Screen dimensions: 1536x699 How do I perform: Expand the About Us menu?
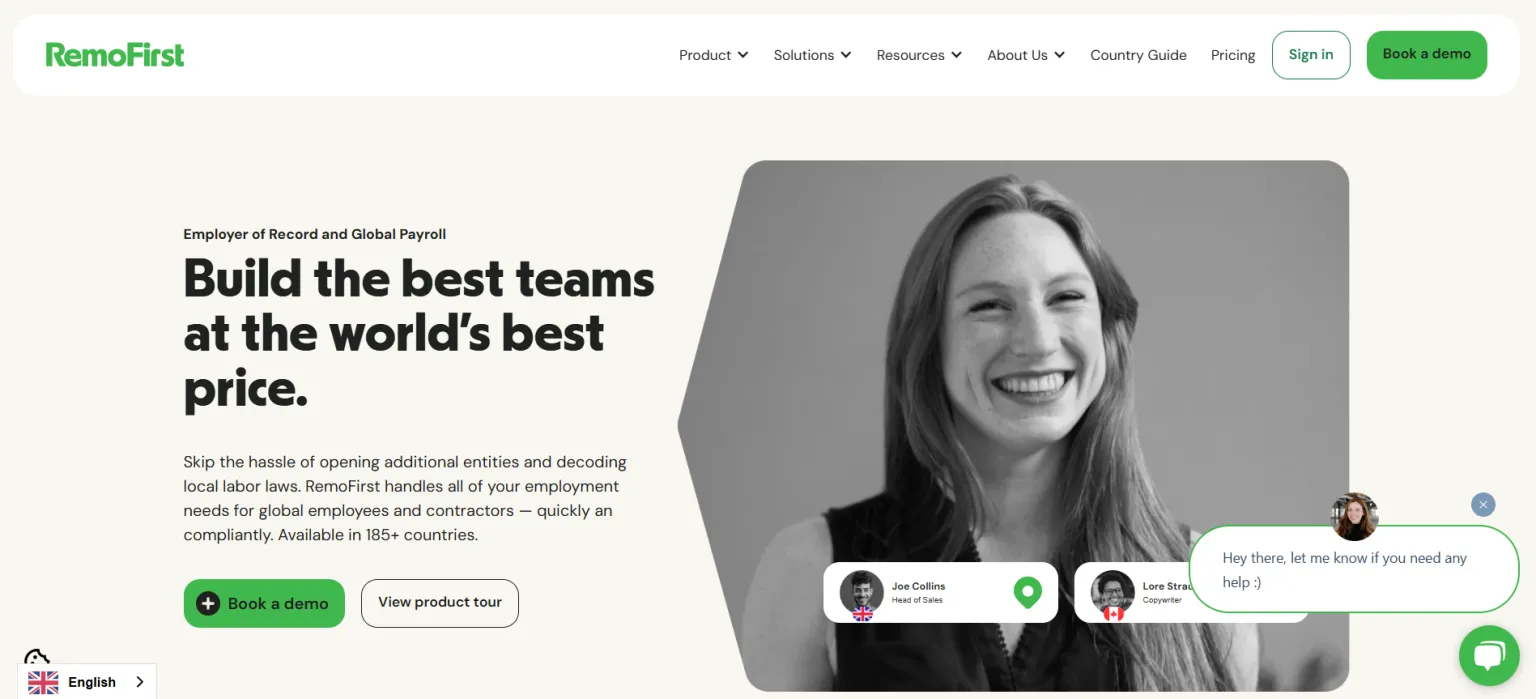click(x=1026, y=55)
